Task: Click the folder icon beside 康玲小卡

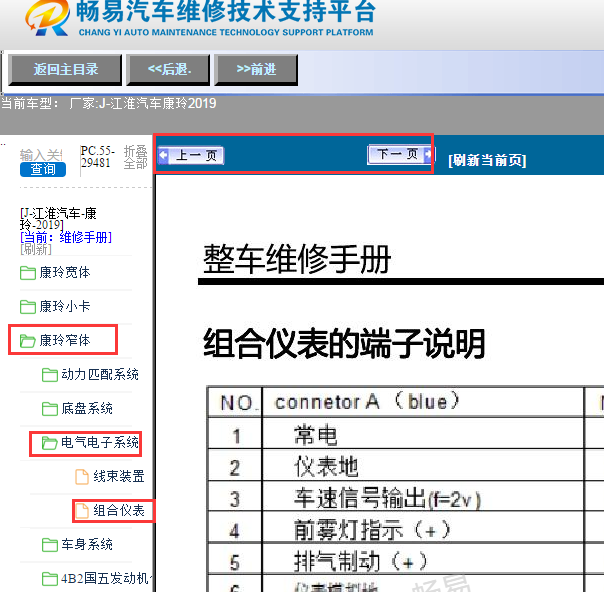Action: [x=28, y=307]
